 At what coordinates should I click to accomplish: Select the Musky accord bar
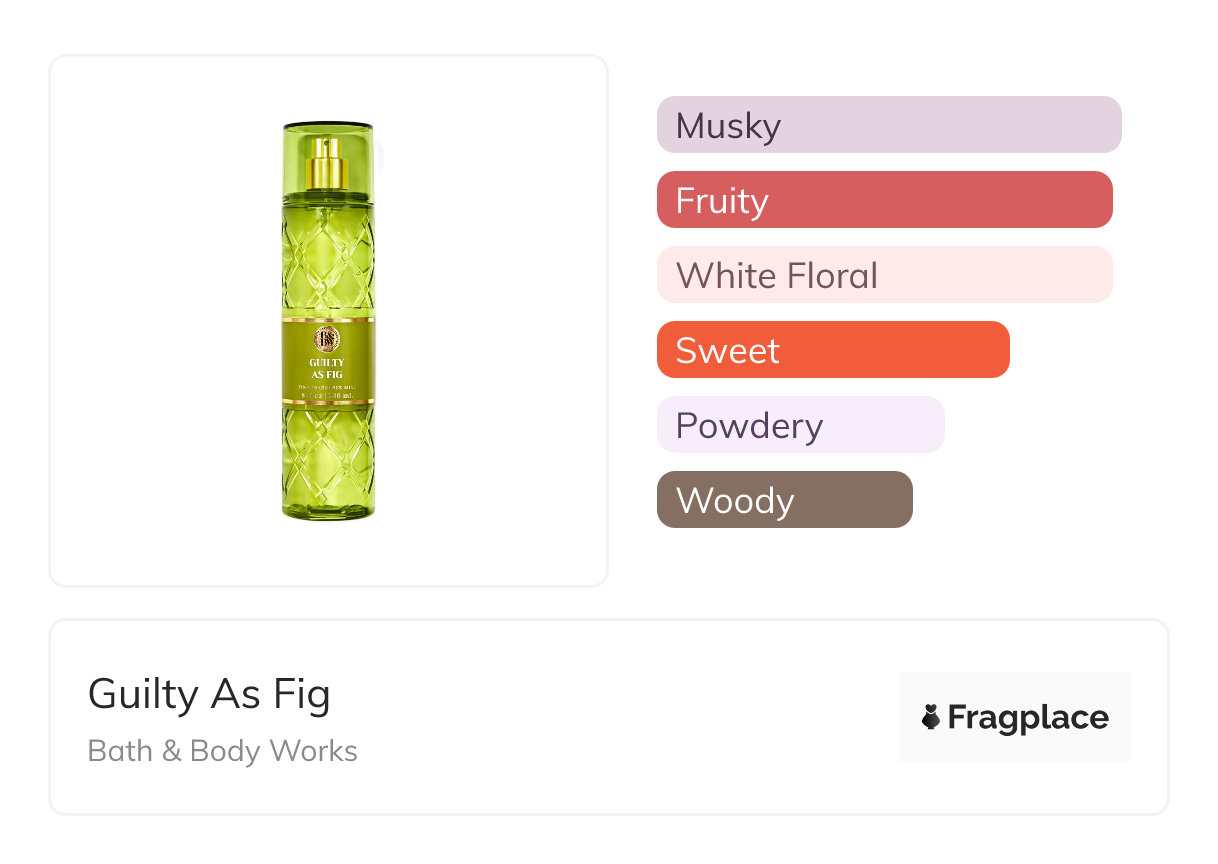click(x=888, y=125)
